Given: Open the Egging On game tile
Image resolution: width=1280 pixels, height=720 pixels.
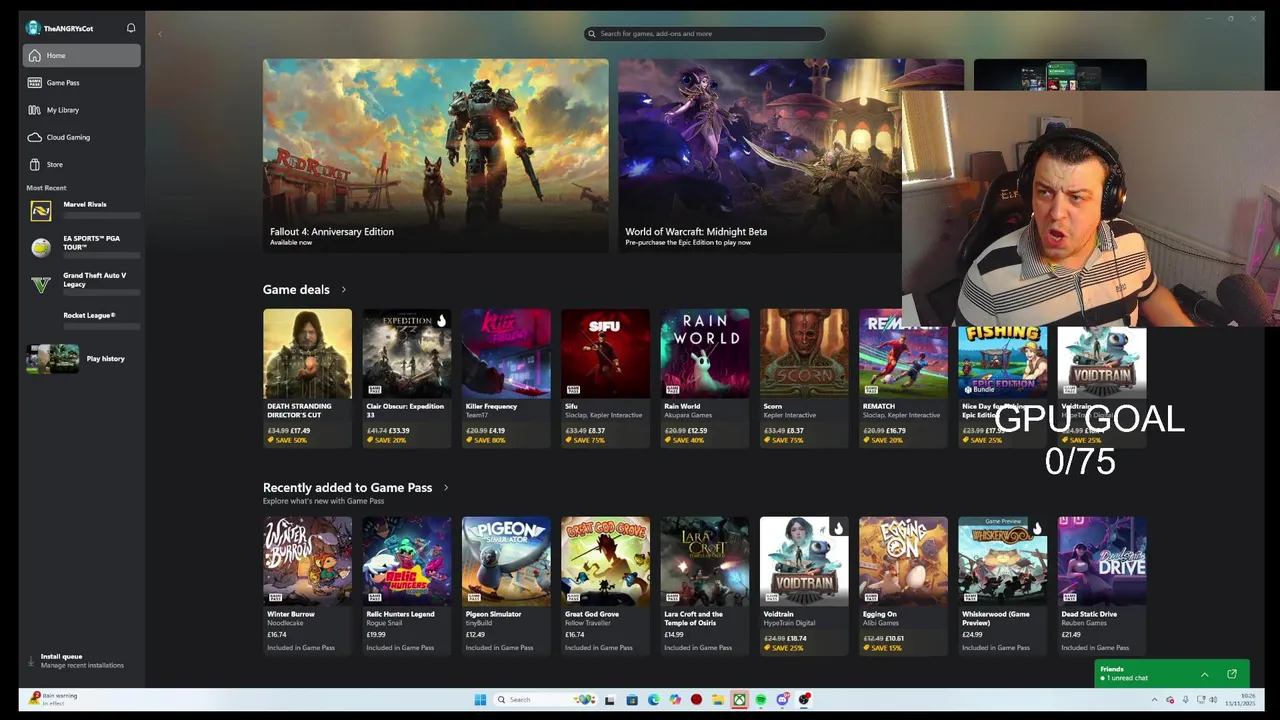Looking at the screenshot, I should click(x=903, y=586).
